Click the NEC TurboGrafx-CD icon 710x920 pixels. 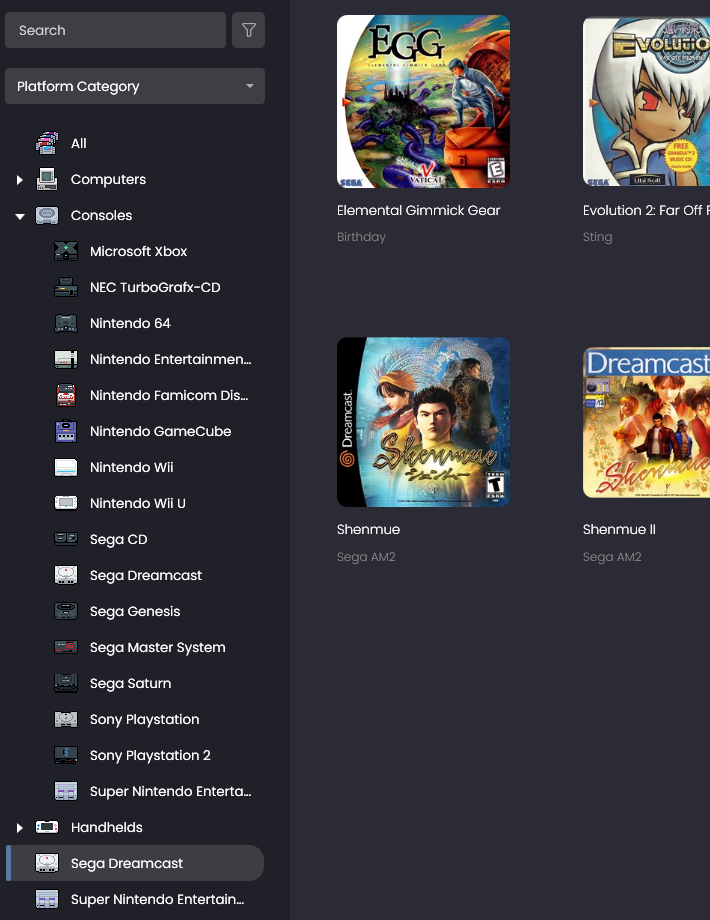tap(66, 288)
